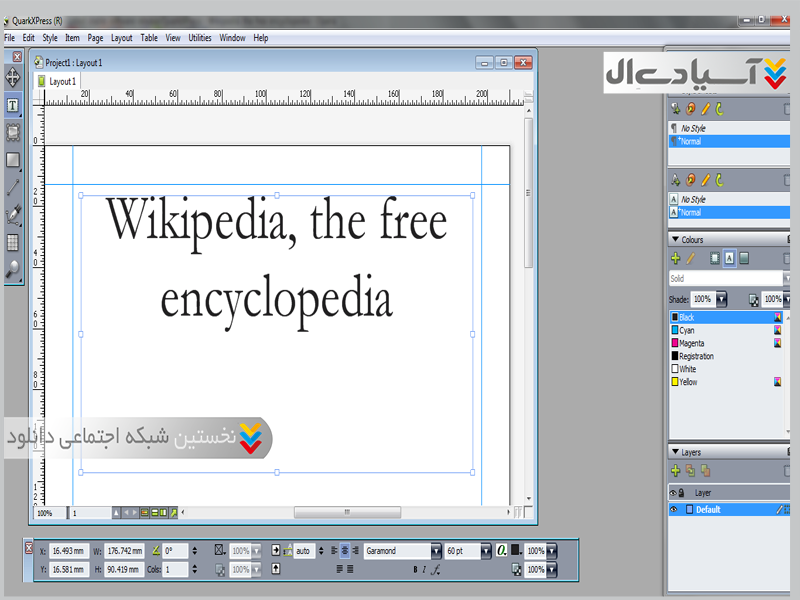Click the X position input field
The height and width of the screenshot is (600, 800).
coord(69,551)
